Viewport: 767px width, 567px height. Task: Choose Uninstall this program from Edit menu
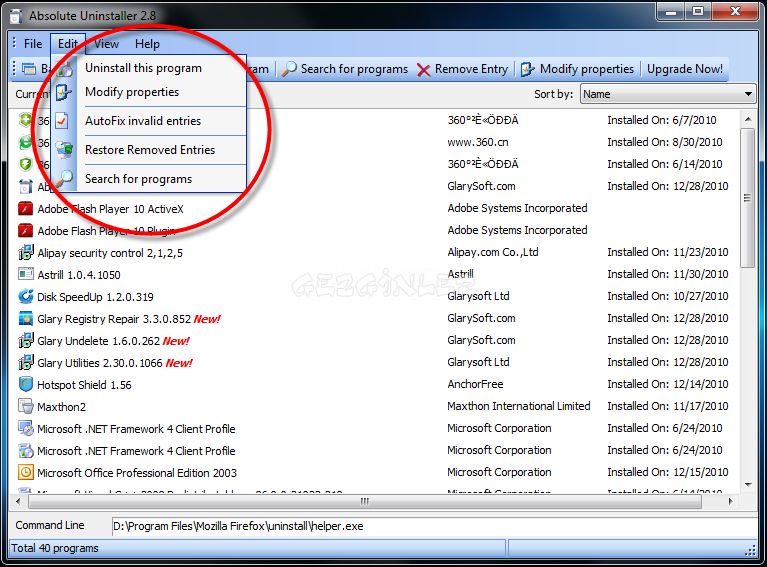(151, 68)
